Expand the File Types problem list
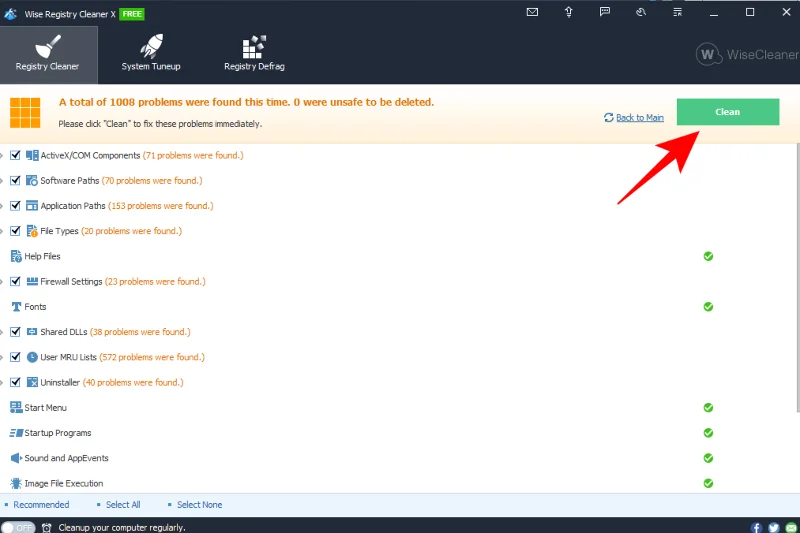 3,231
